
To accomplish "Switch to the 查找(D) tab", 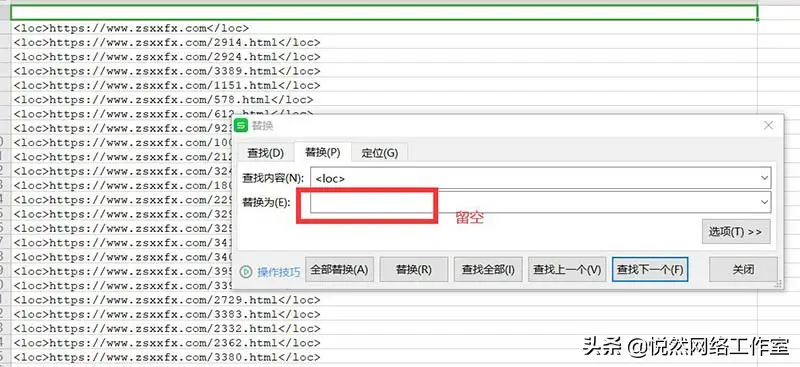I will click(x=265, y=153).
